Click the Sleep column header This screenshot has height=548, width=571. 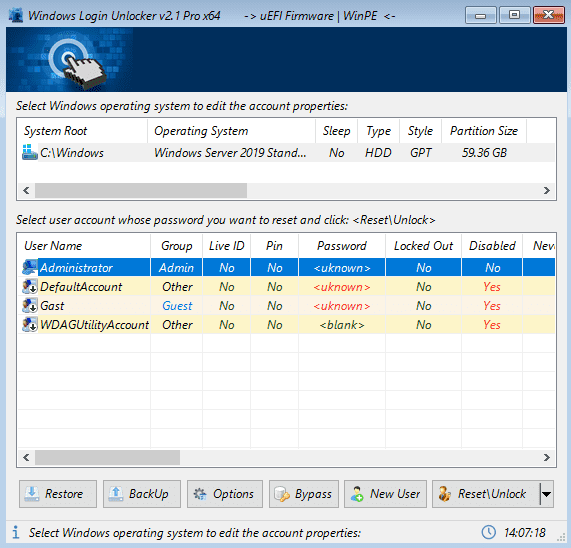[336, 131]
